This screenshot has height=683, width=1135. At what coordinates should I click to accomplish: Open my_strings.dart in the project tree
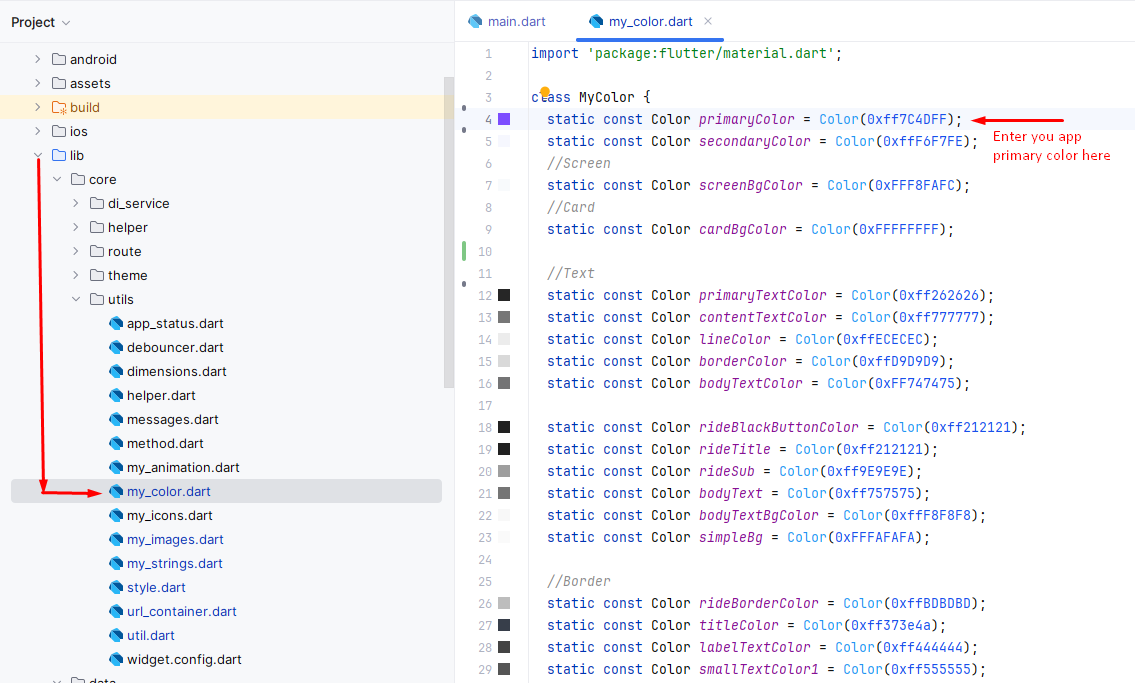tap(174, 563)
